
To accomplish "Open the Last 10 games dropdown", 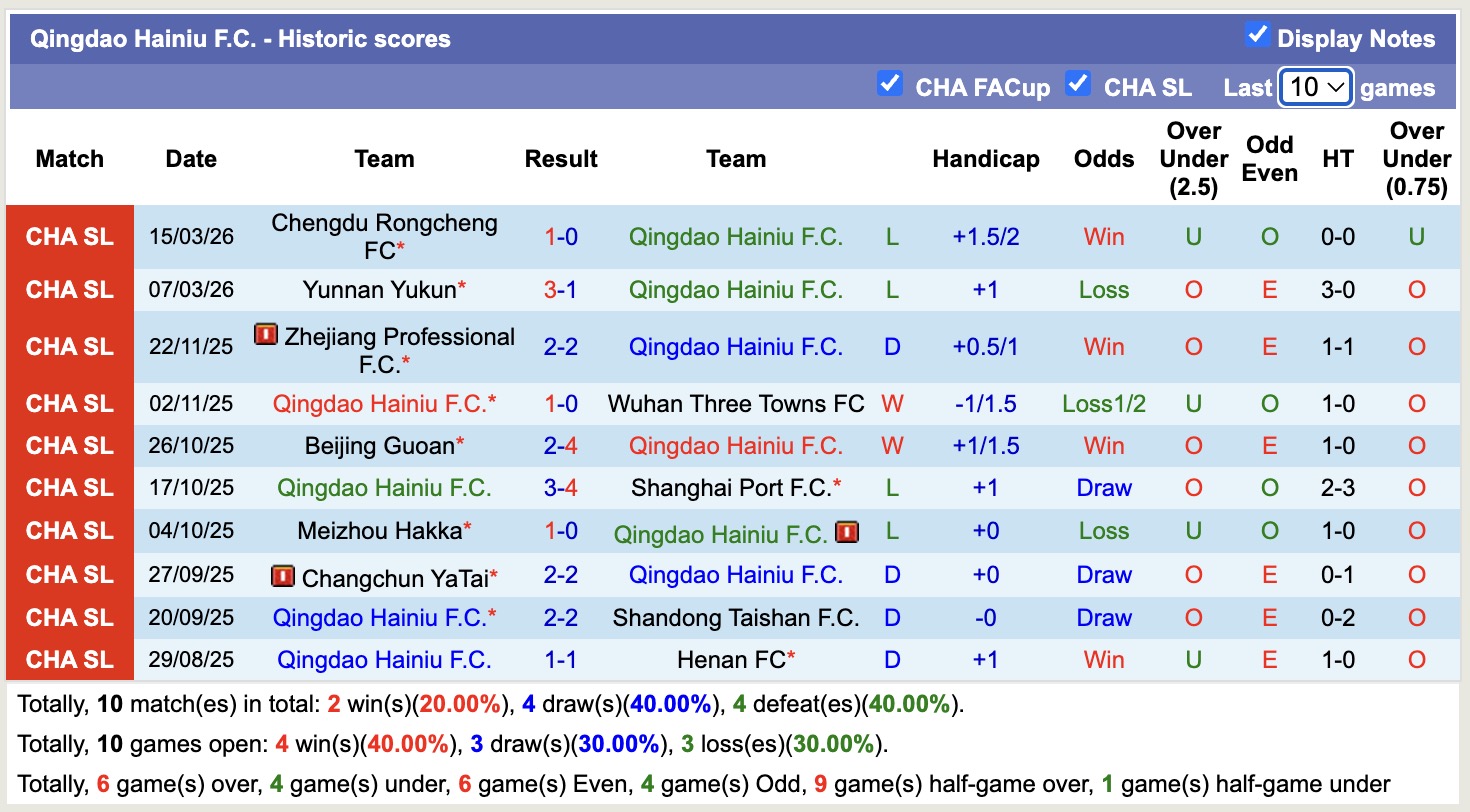I will (x=1316, y=88).
